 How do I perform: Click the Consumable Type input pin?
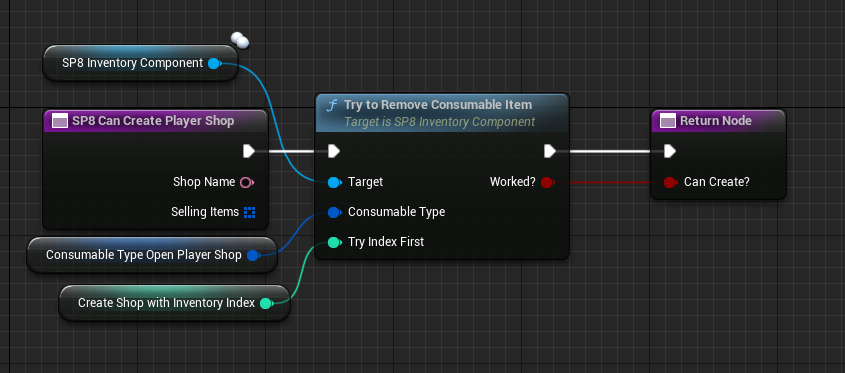pyautogui.click(x=334, y=212)
